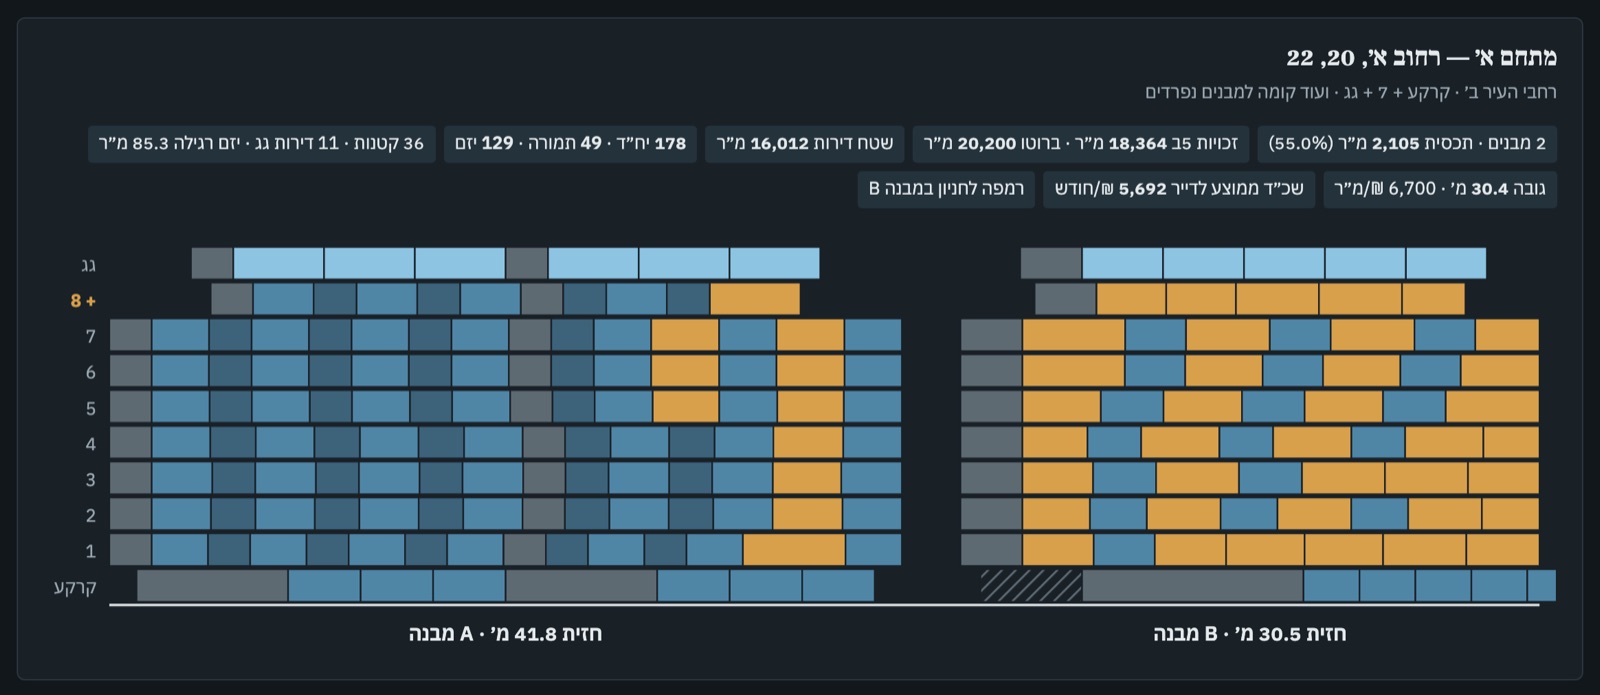Image resolution: width=1600 pixels, height=695 pixels.
Task: Select the gray core cell on building B's floor 7
Action: 992,335
